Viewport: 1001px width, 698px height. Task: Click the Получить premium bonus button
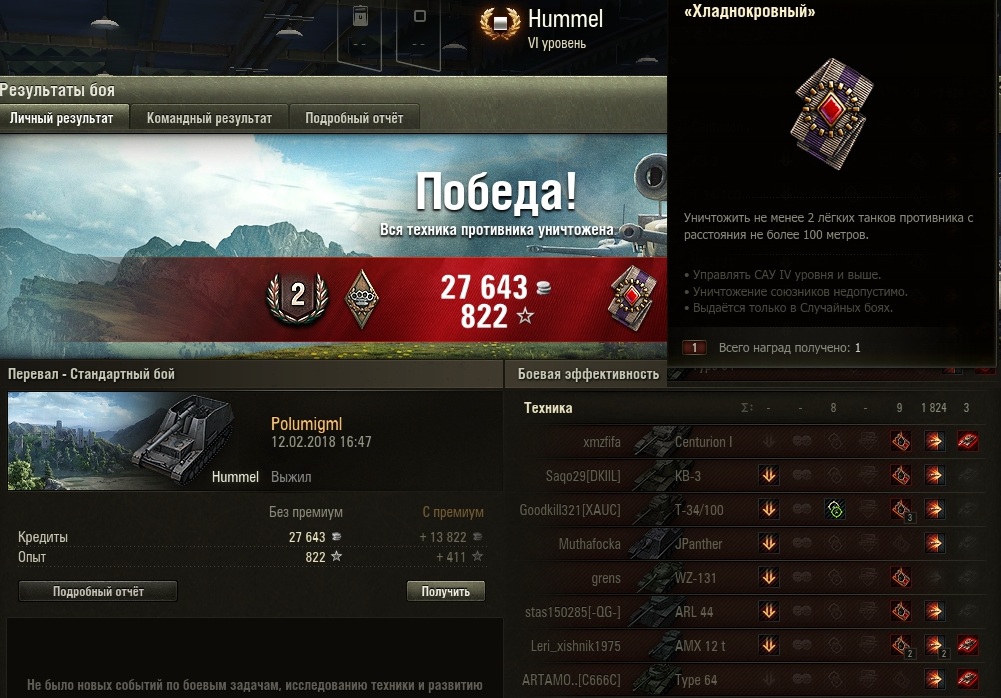pyautogui.click(x=446, y=591)
